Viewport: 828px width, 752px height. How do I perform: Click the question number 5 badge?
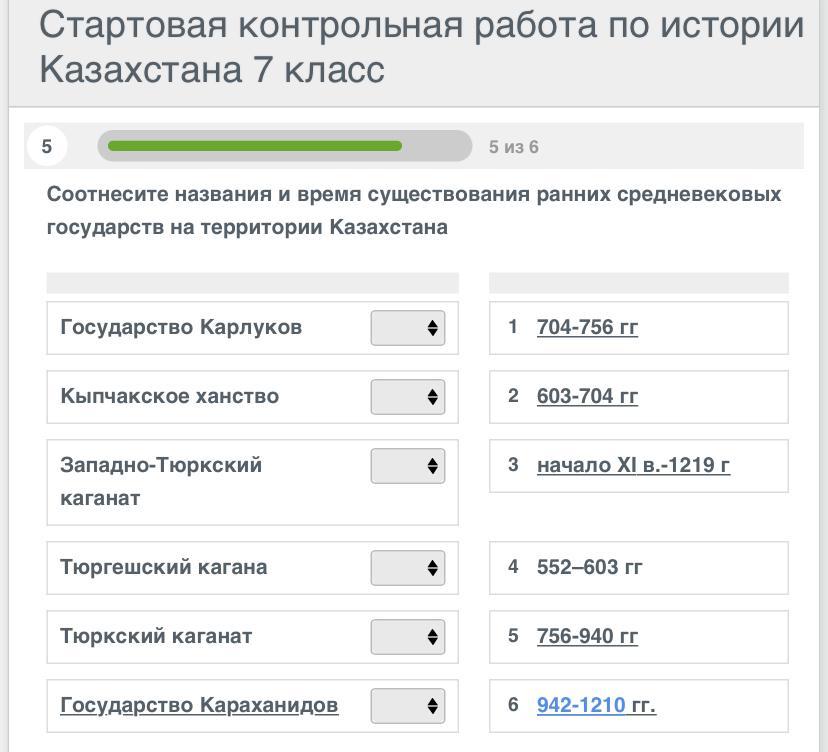point(46,146)
